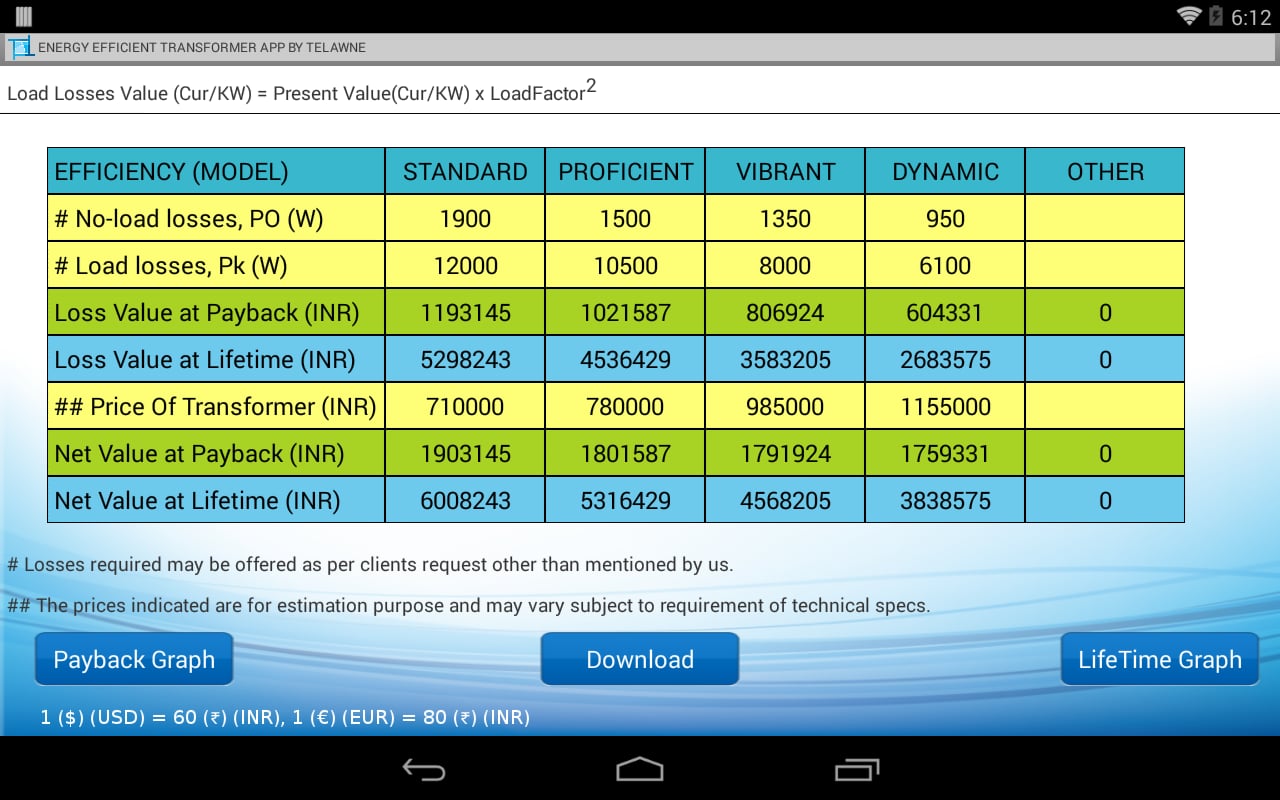Select the '# No-load losses, PO (W)' row label
1280x800 pixels.
tap(216, 218)
